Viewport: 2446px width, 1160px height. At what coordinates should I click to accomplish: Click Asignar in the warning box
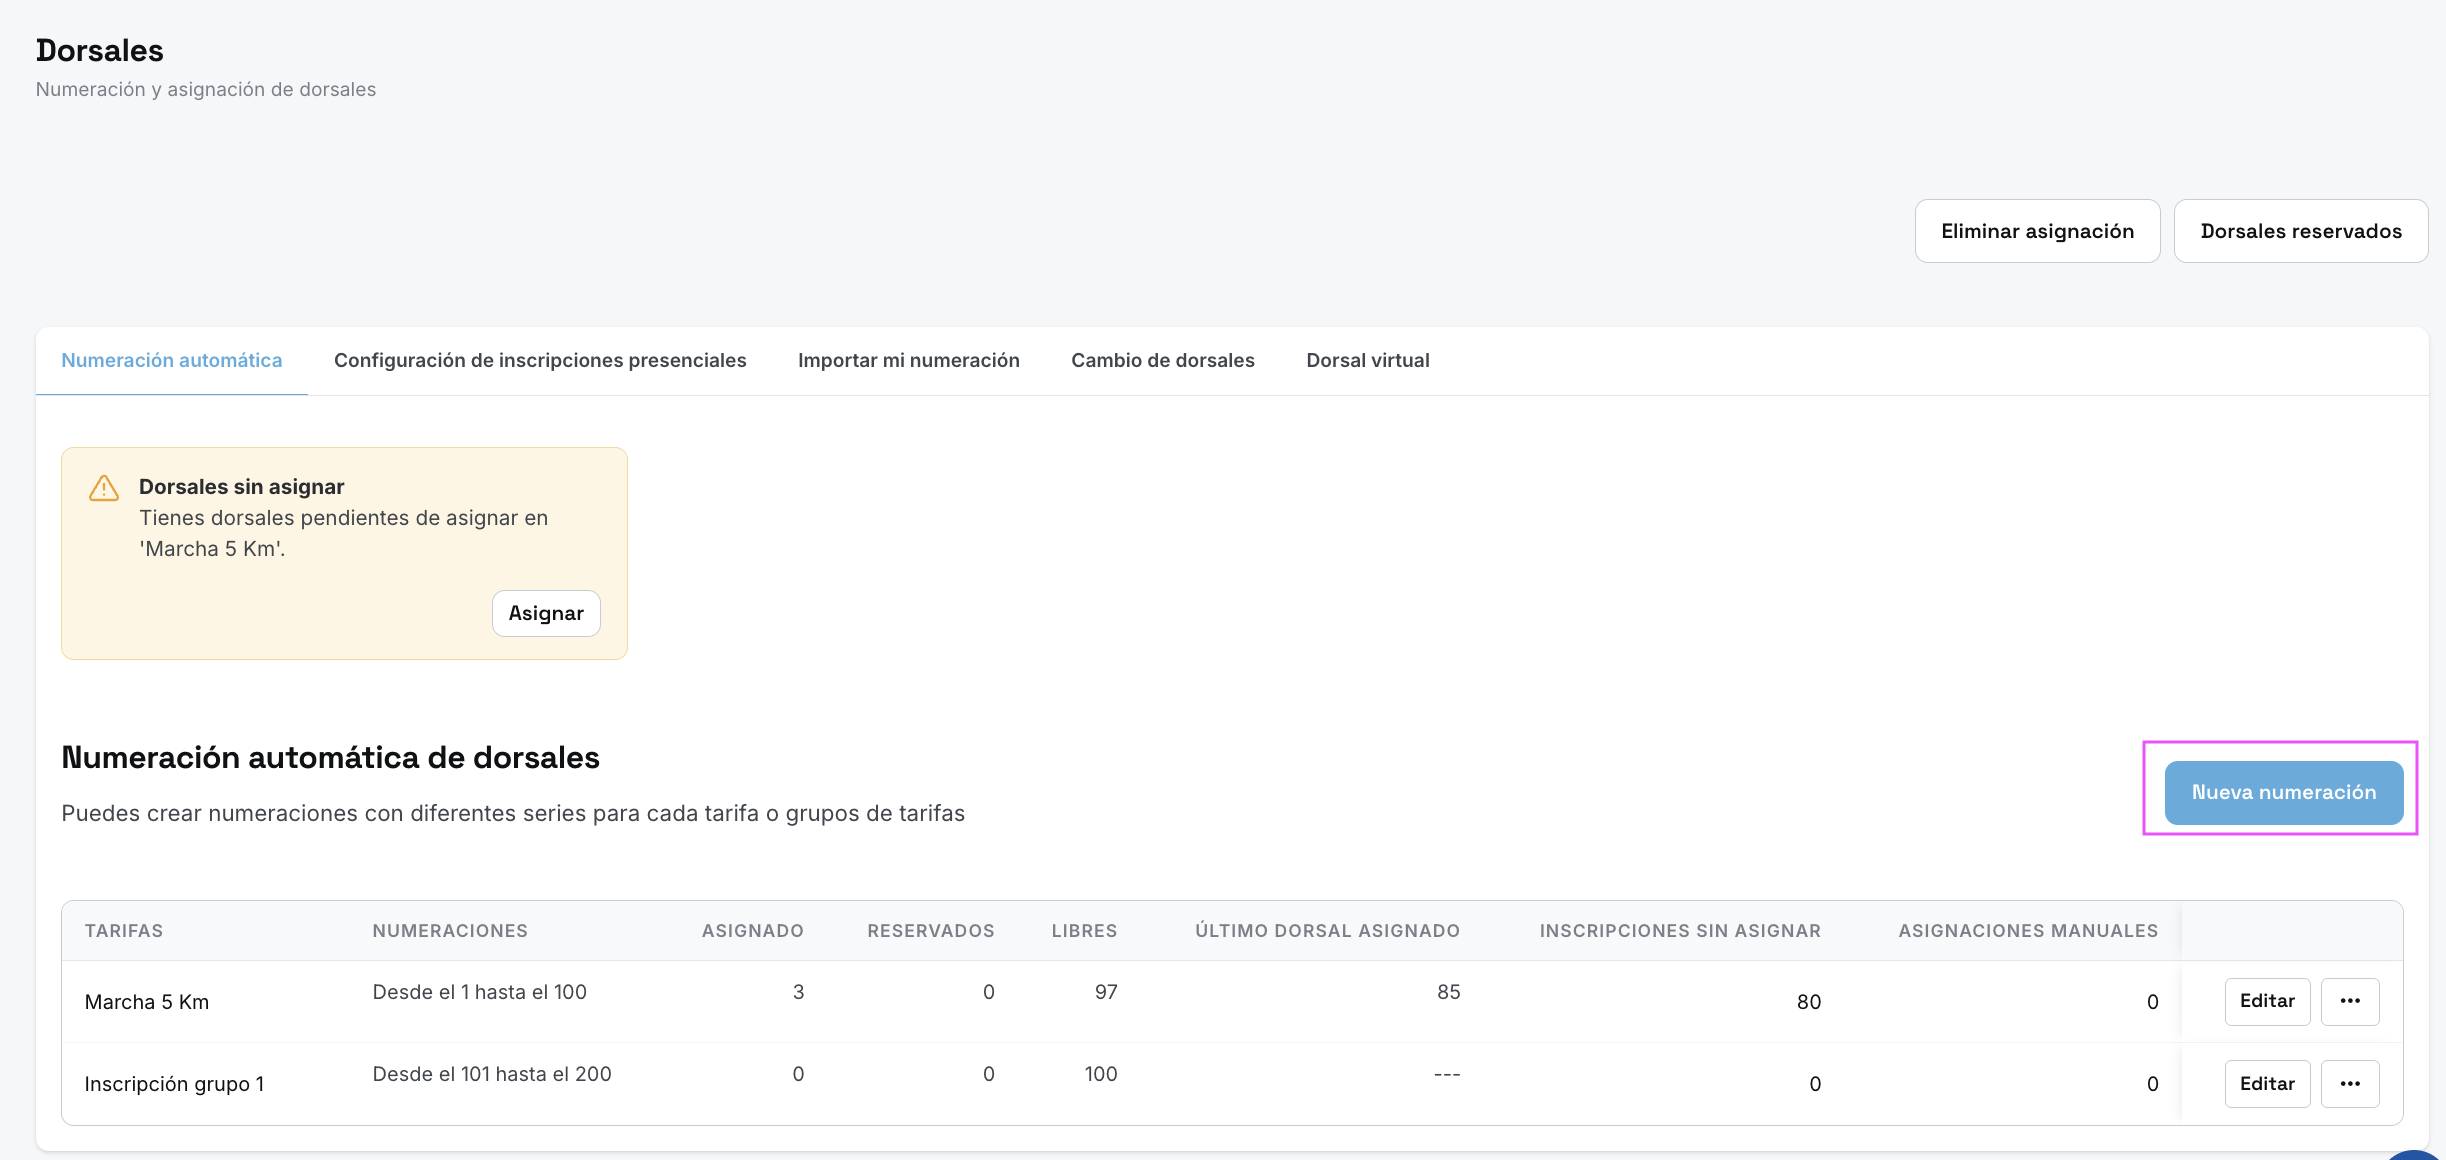[546, 613]
